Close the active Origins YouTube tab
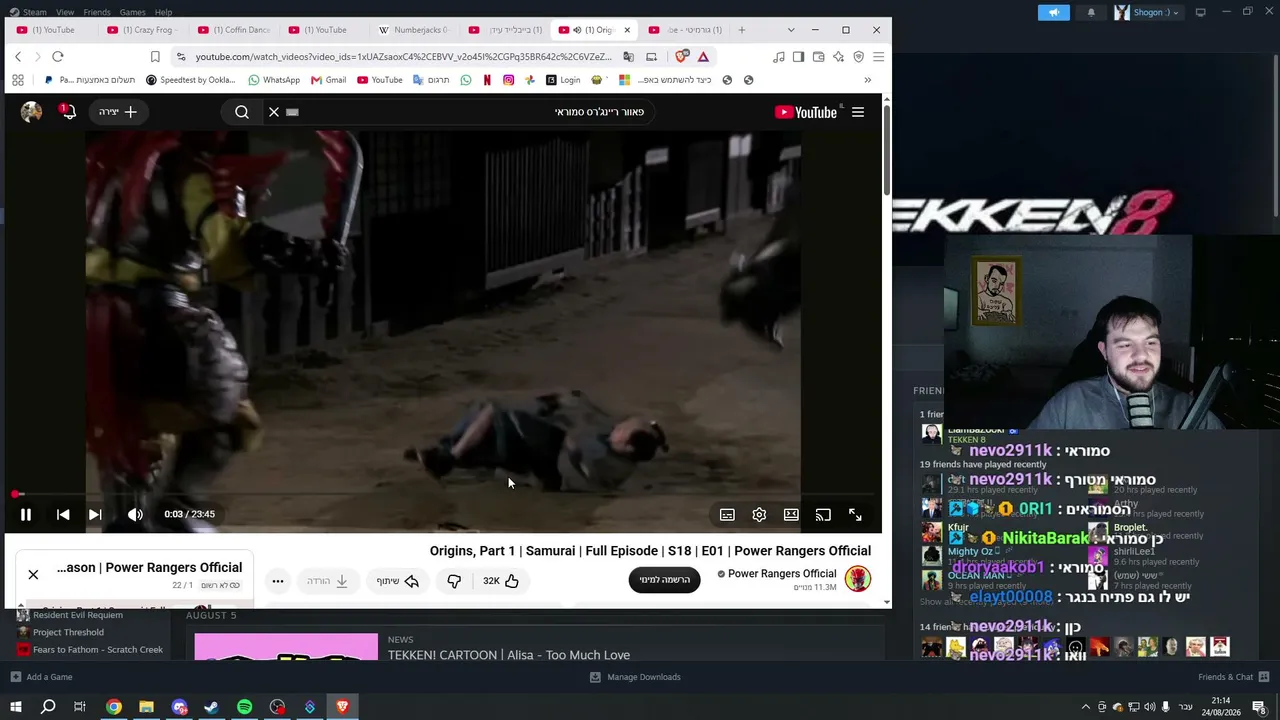Image resolution: width=1280 pixels, height=720 pixels. [627, 30]
